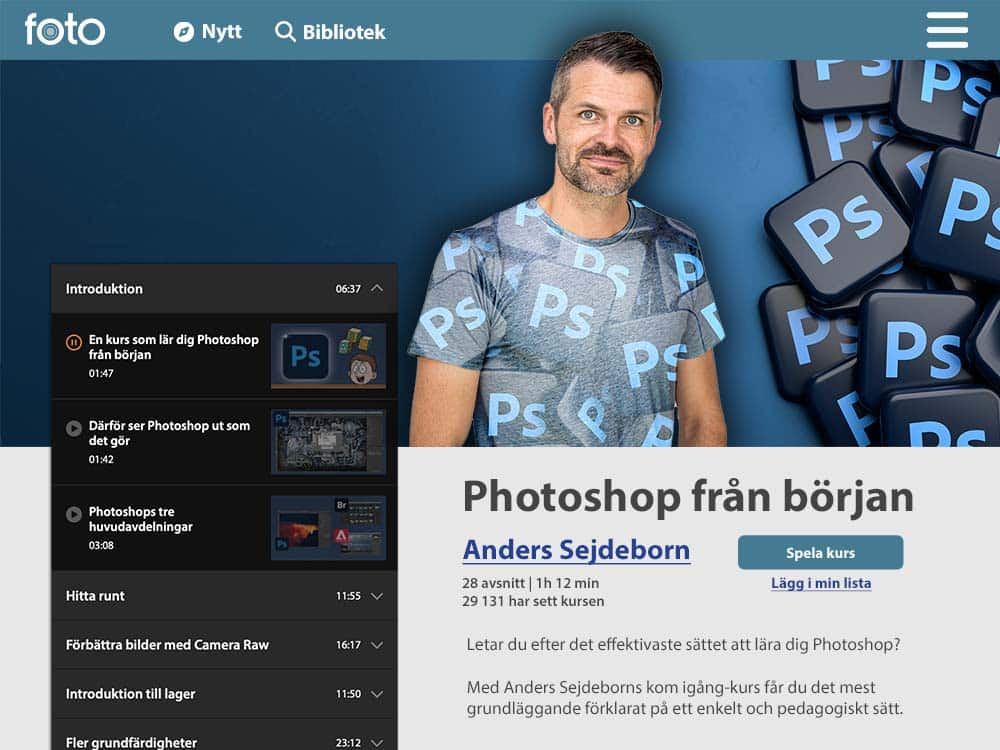Open the foto logo home link
This screenshot has height=750, width=1000.
coord(64,30)
